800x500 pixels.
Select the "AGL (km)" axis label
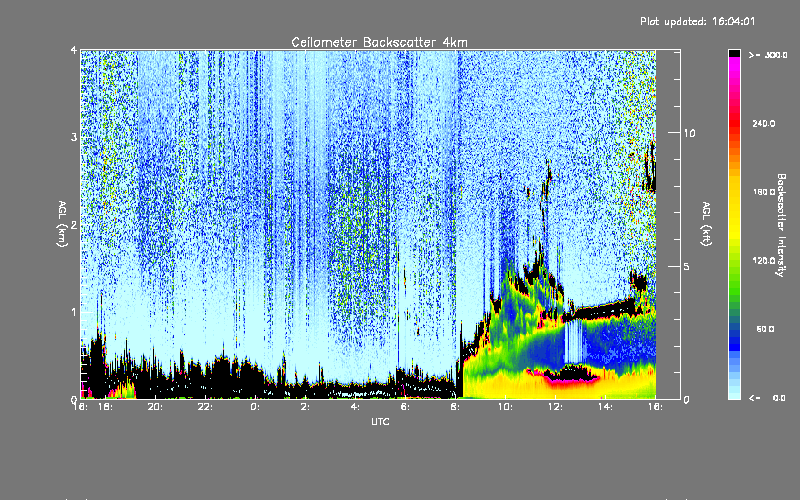pos(62,224)
